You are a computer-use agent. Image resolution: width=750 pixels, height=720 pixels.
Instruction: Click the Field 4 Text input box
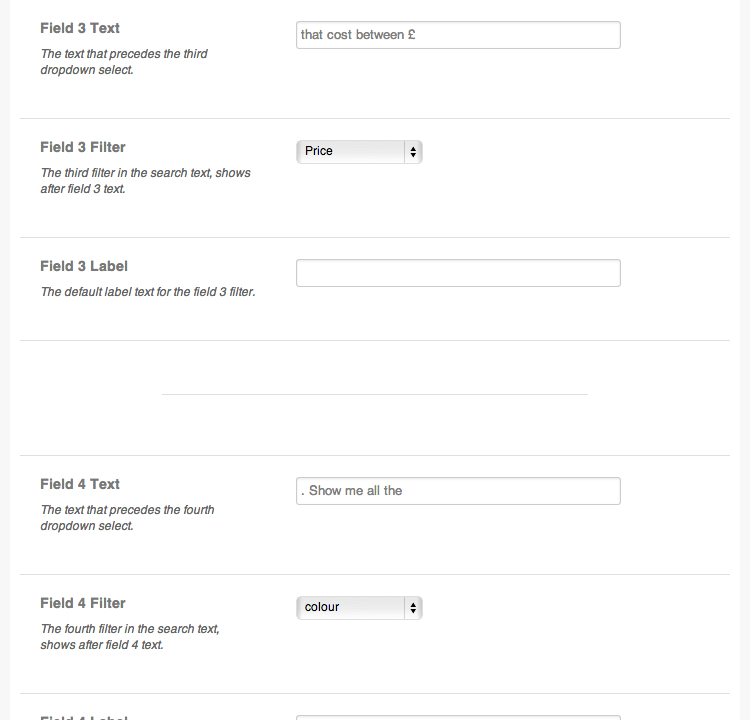(458, 491)
